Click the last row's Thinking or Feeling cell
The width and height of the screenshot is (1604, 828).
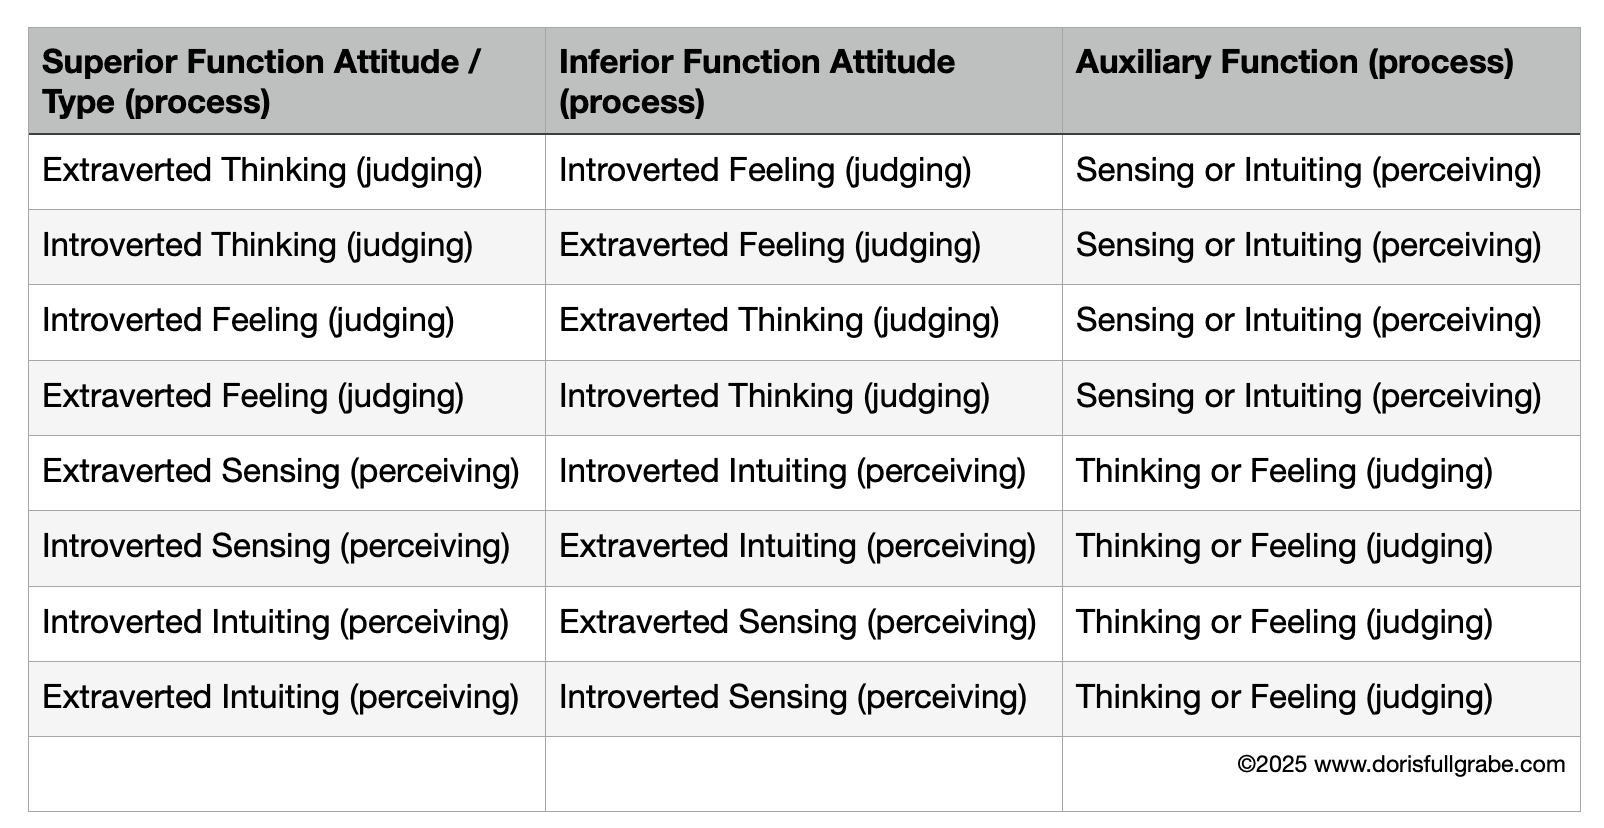click(x=1321, y=698)
